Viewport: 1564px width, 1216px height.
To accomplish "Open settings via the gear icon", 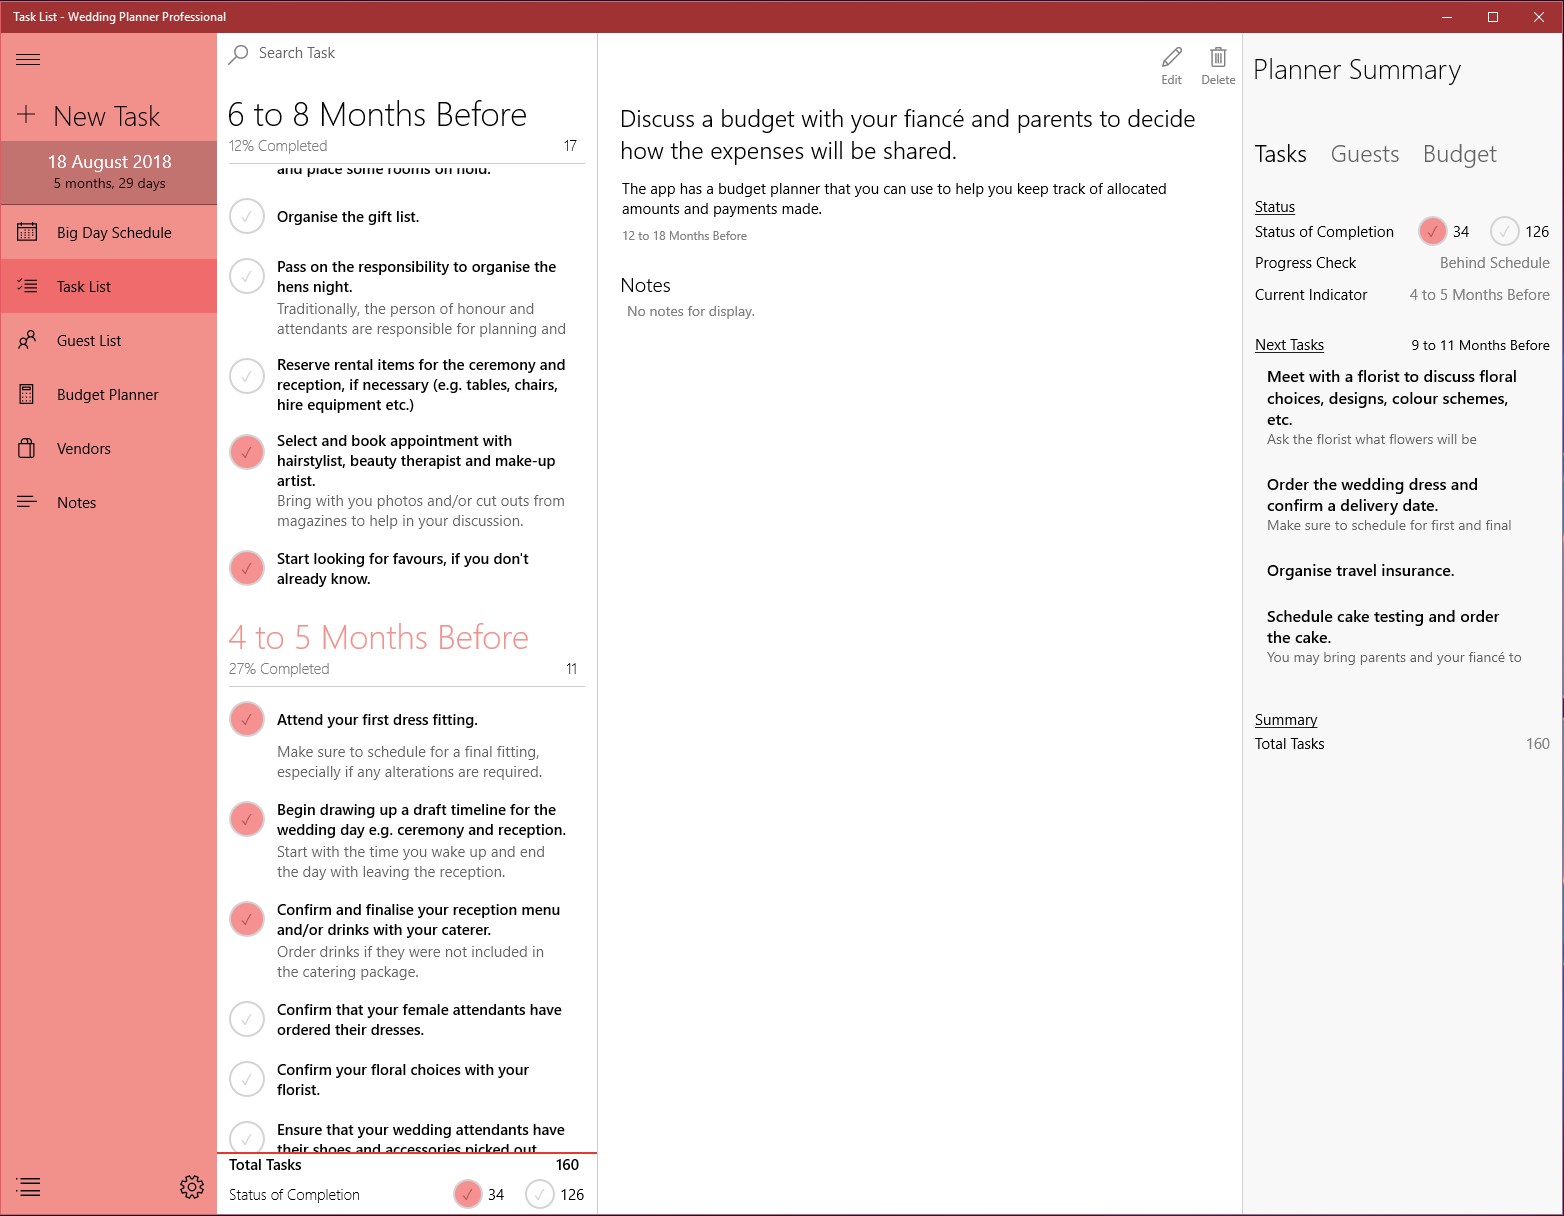I will coord(192,1187).
